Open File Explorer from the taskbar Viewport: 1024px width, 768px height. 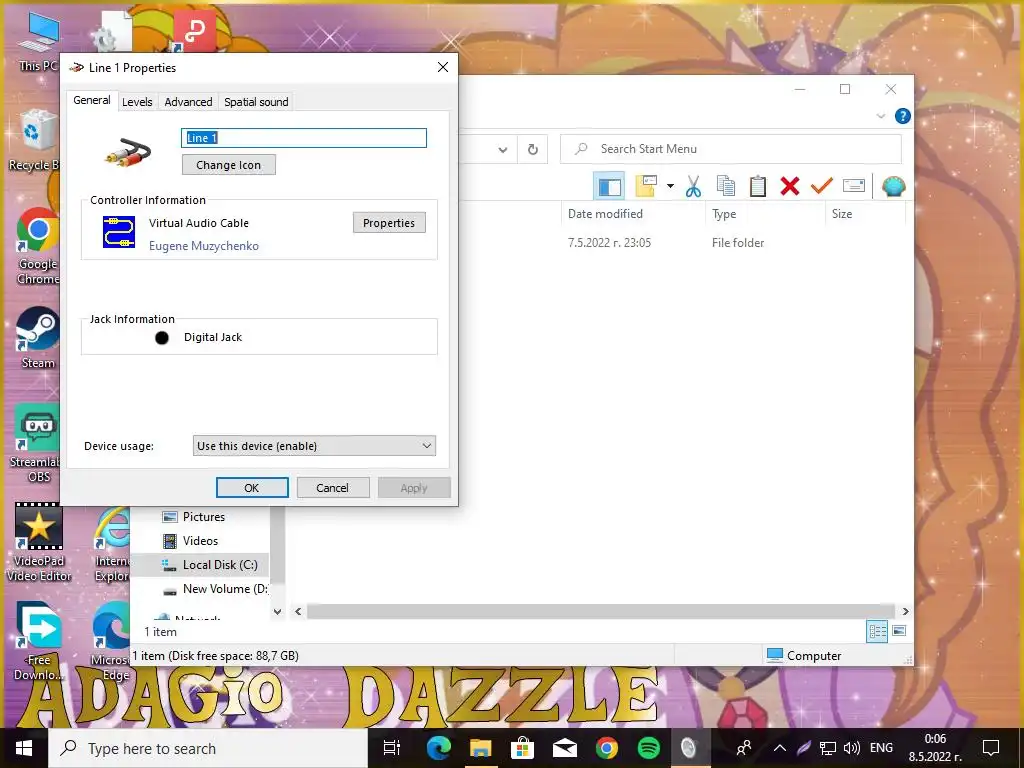click(481, 748)
